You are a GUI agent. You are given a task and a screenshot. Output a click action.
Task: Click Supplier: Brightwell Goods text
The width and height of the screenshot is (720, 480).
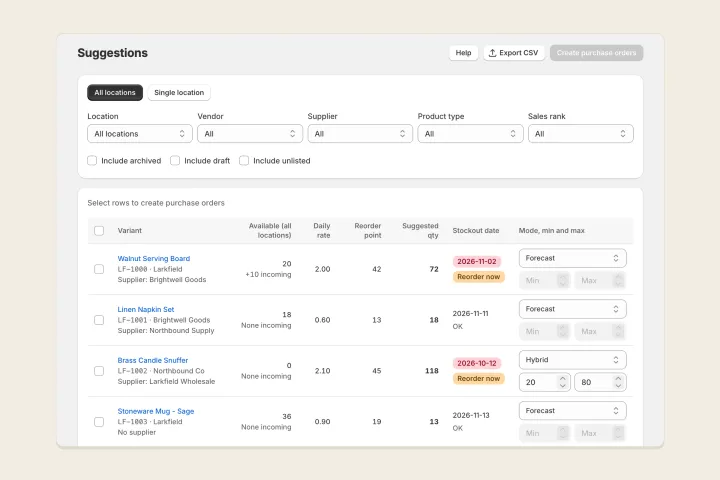coord(162,280)
